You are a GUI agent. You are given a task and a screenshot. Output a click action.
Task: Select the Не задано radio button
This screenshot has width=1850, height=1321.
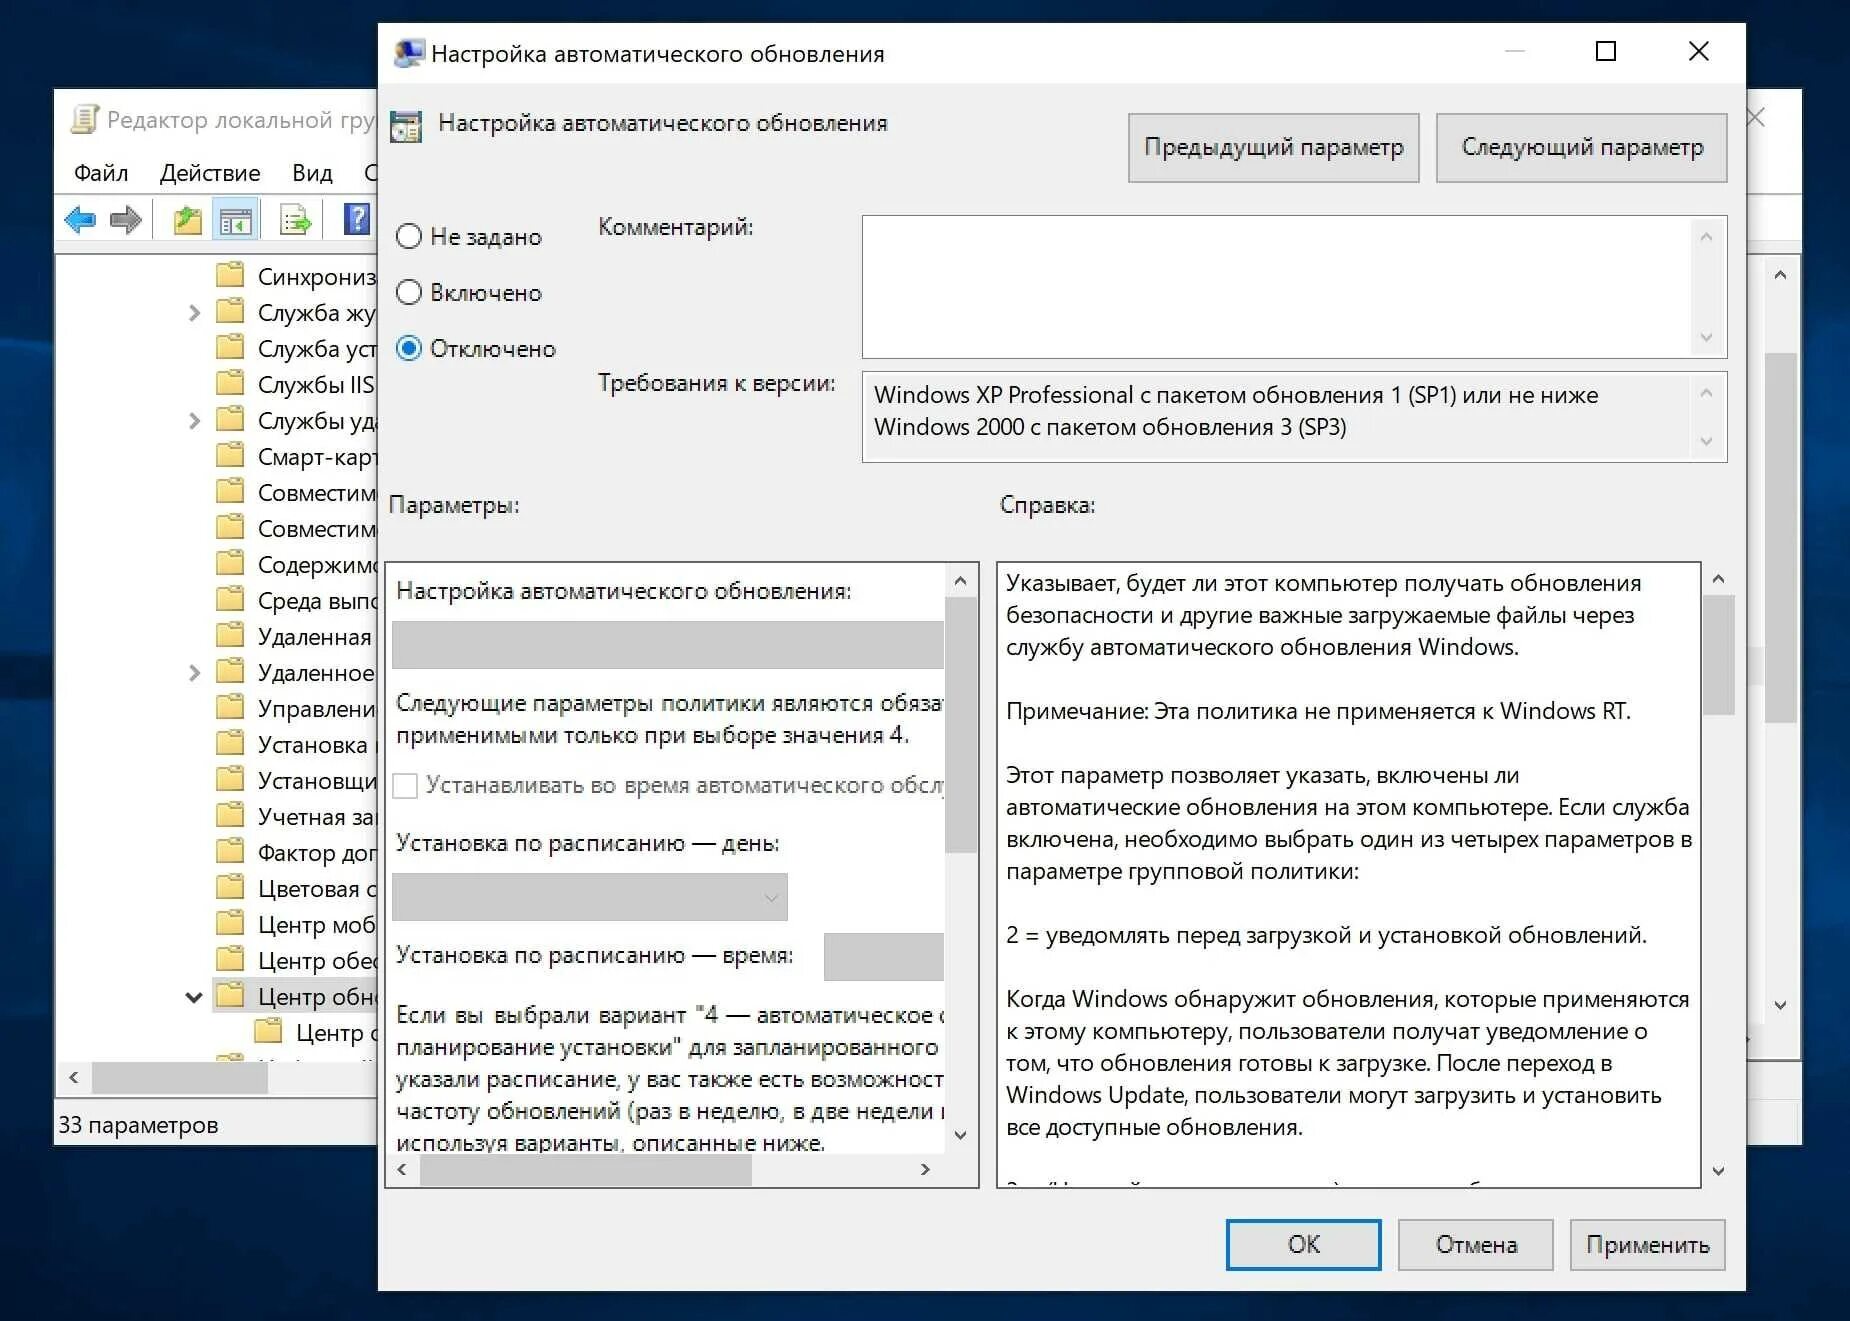tap(408, 236)
